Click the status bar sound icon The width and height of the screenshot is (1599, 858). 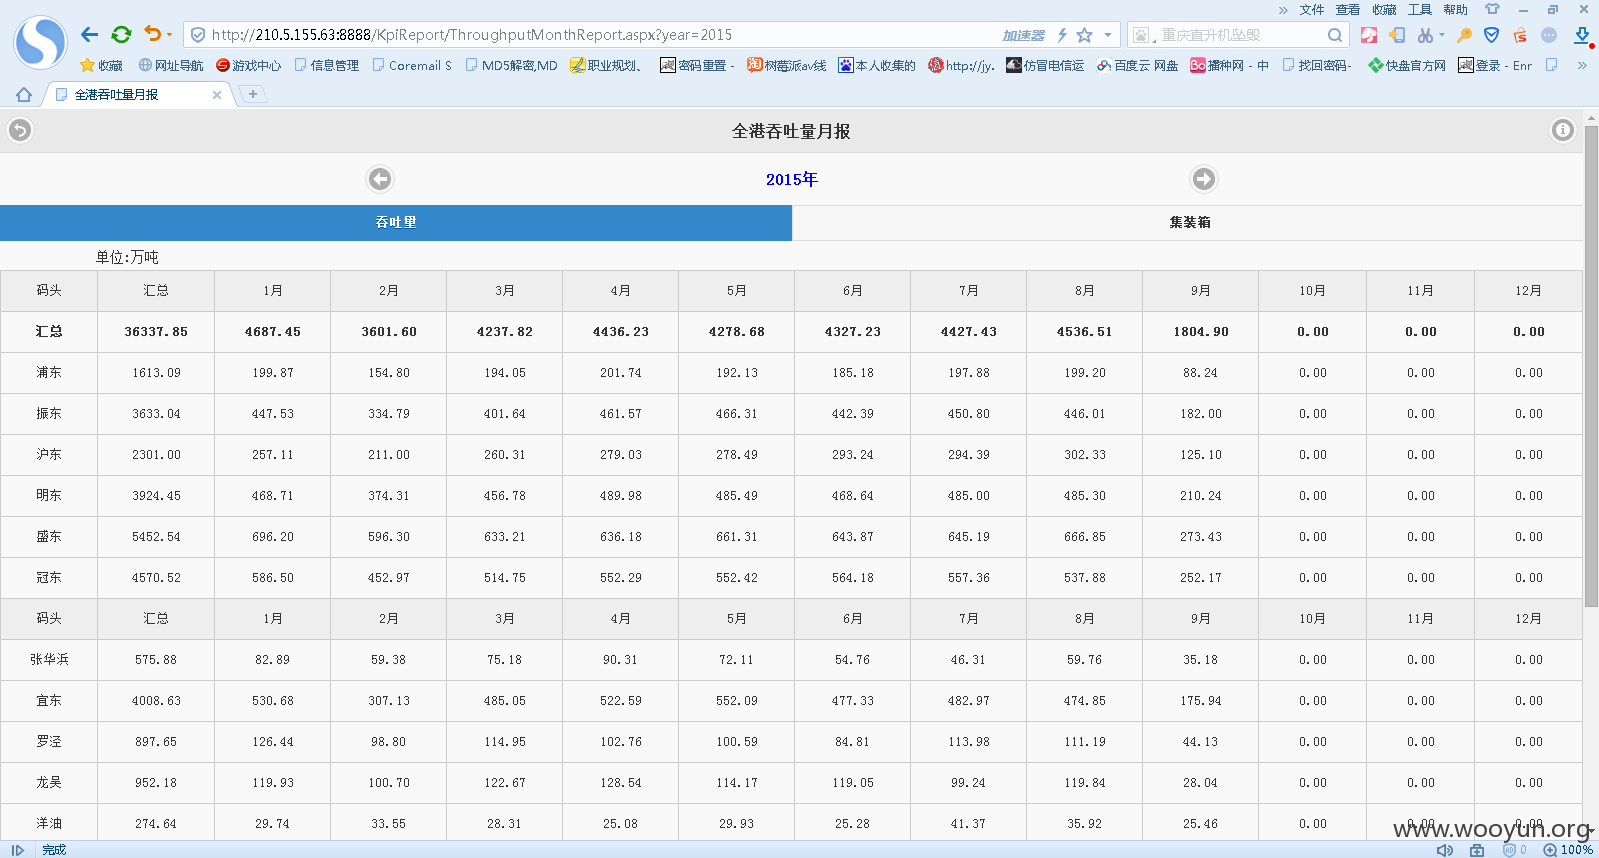(x=1445, y=850)
